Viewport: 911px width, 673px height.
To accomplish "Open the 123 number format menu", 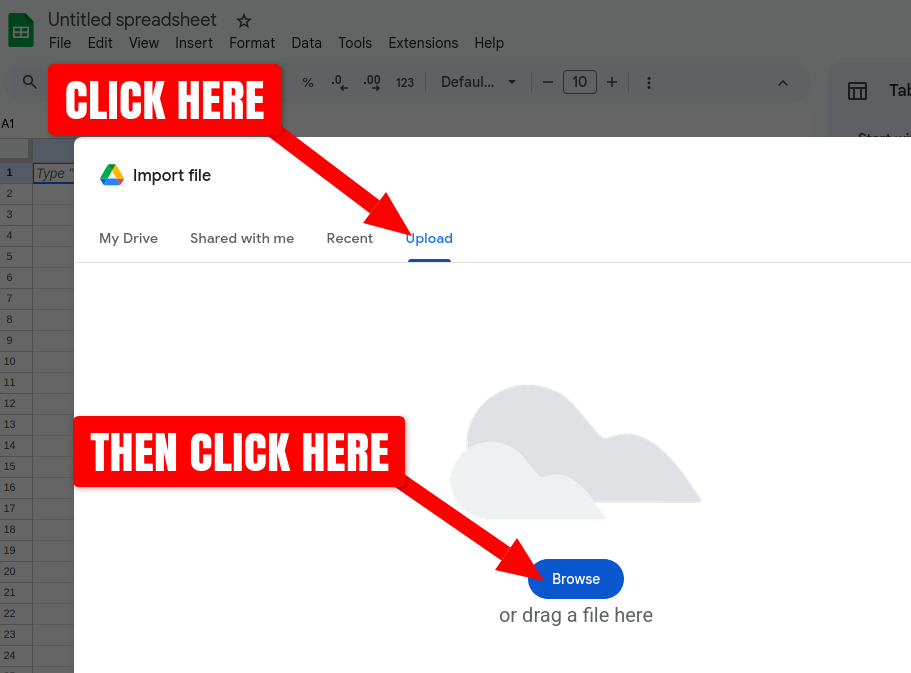I will 404,82.
